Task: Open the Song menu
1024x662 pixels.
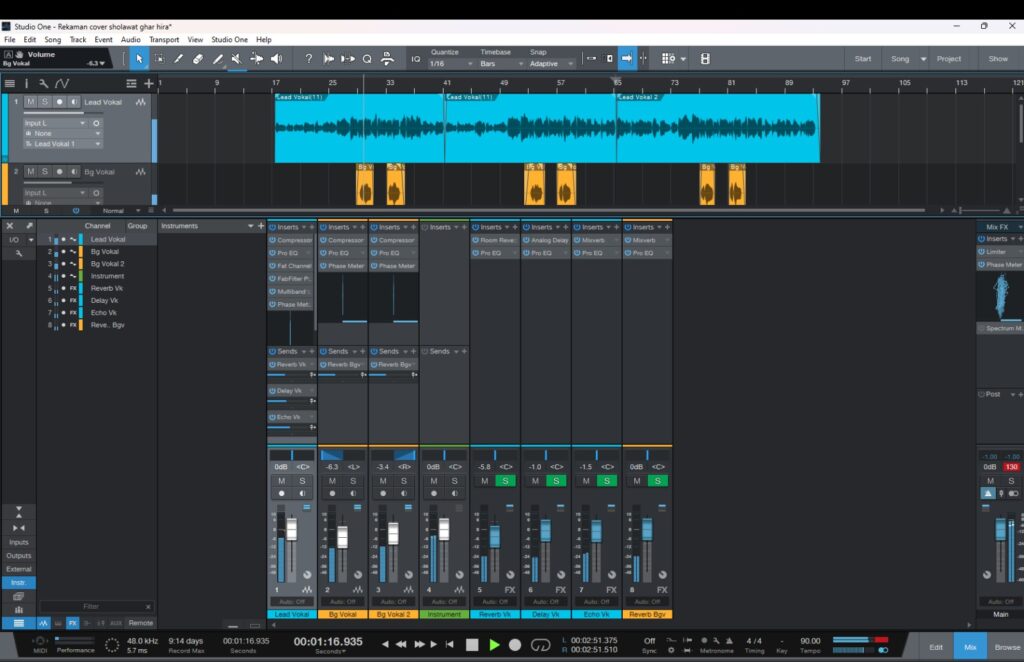Action: pos(52,40)
